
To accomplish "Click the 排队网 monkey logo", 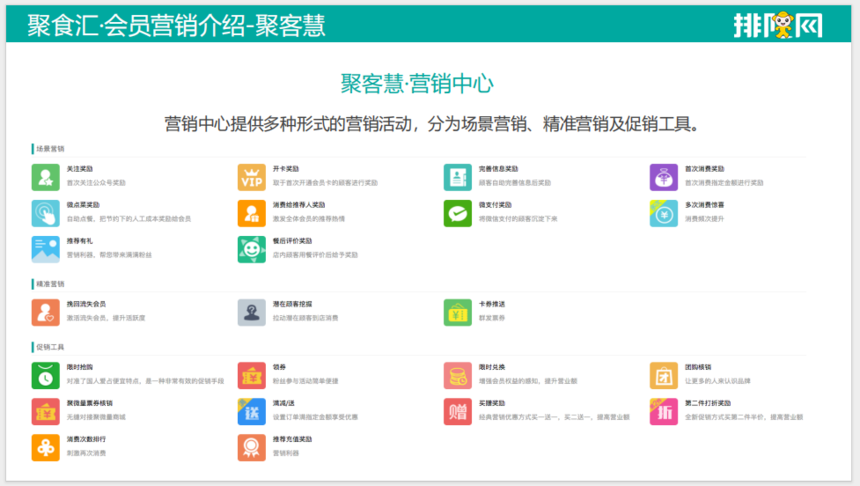I will [778, 25].
